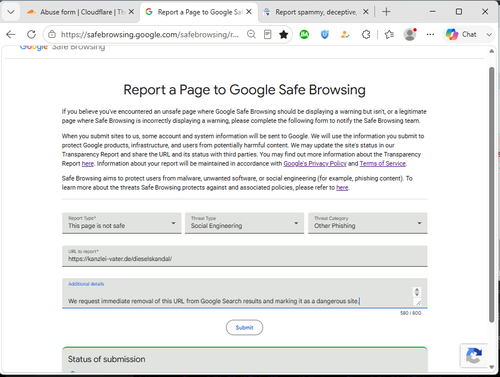The image size is (500, 377).
Task: Open the user profile avatar
Action: [410, 34]
